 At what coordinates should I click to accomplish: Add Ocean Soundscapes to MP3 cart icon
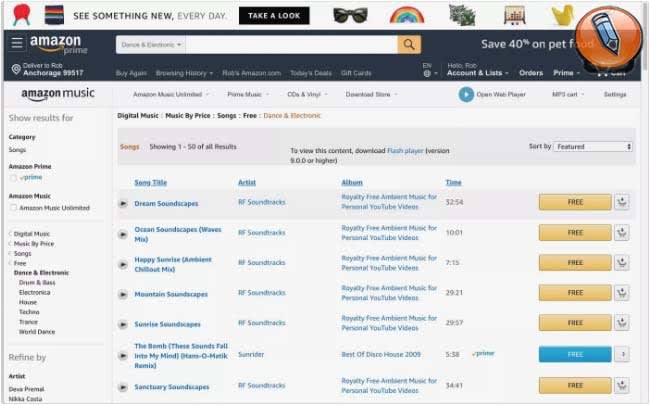pyautogui.click(x=621, y=233)
